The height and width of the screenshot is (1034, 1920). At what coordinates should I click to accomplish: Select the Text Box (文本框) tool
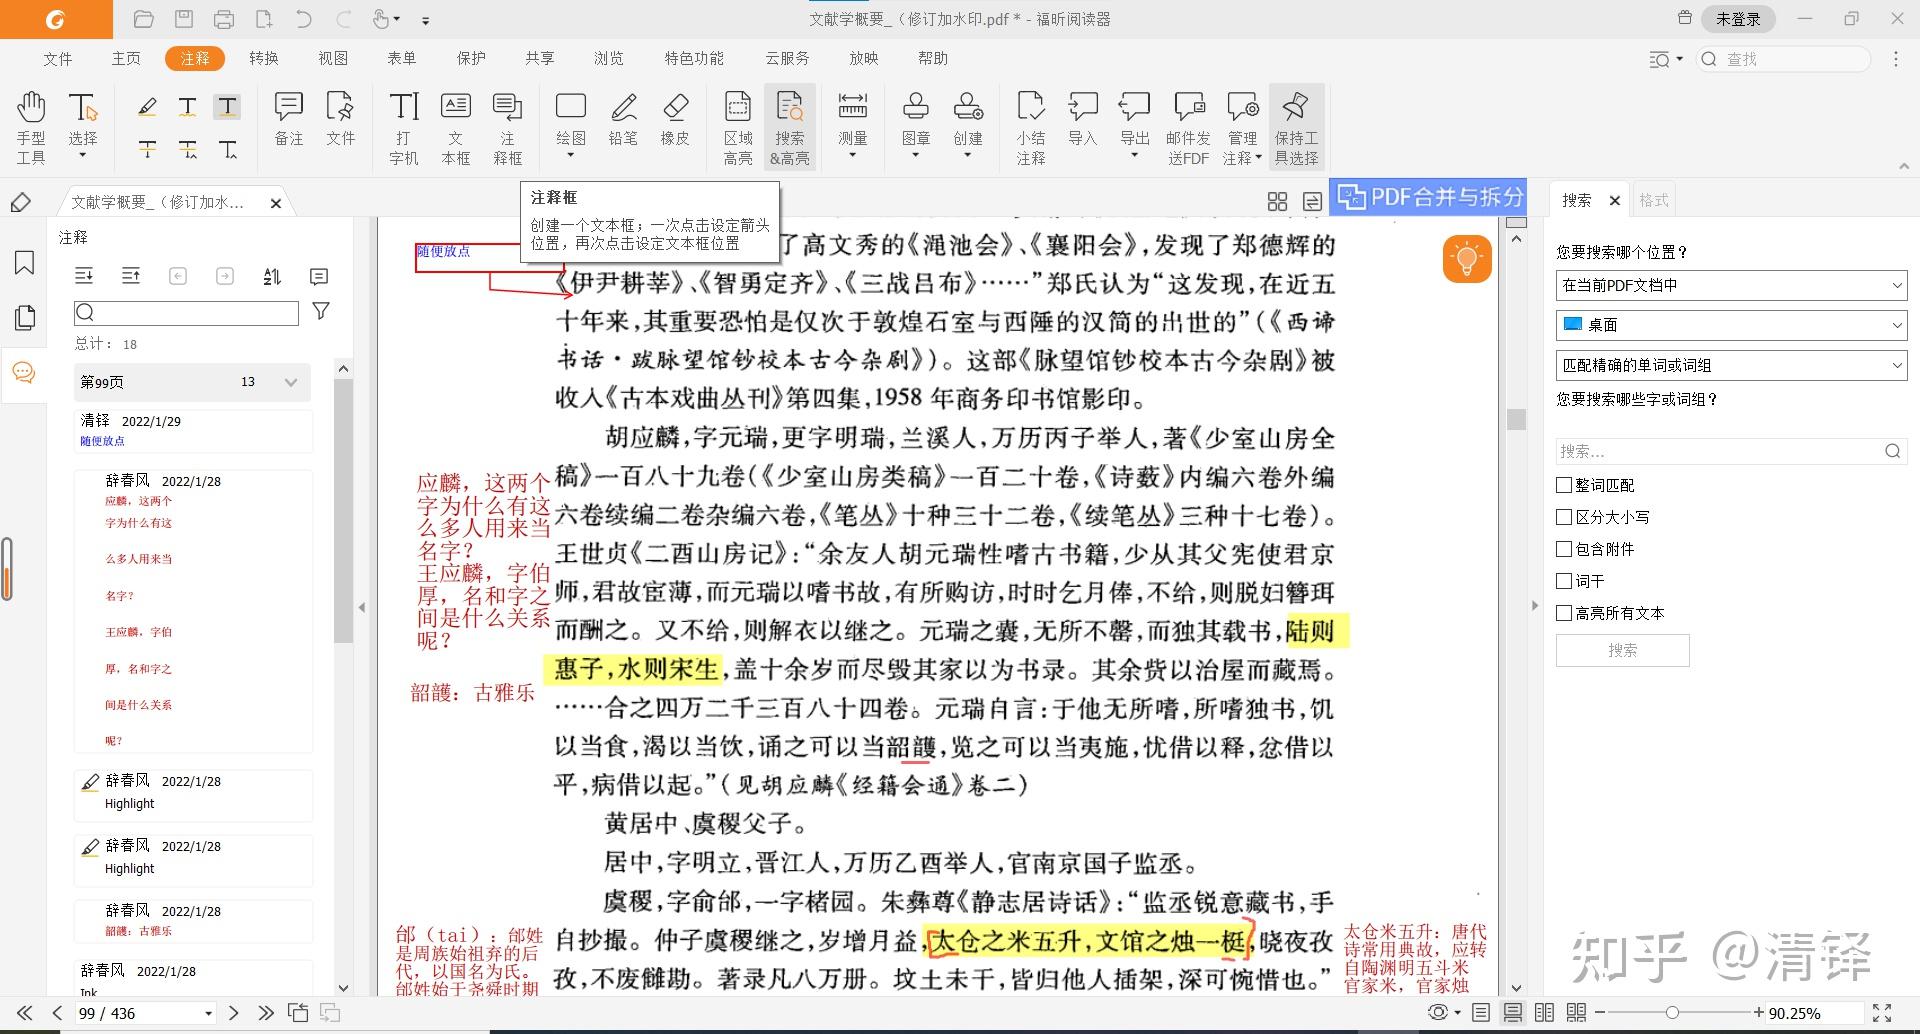456,127
